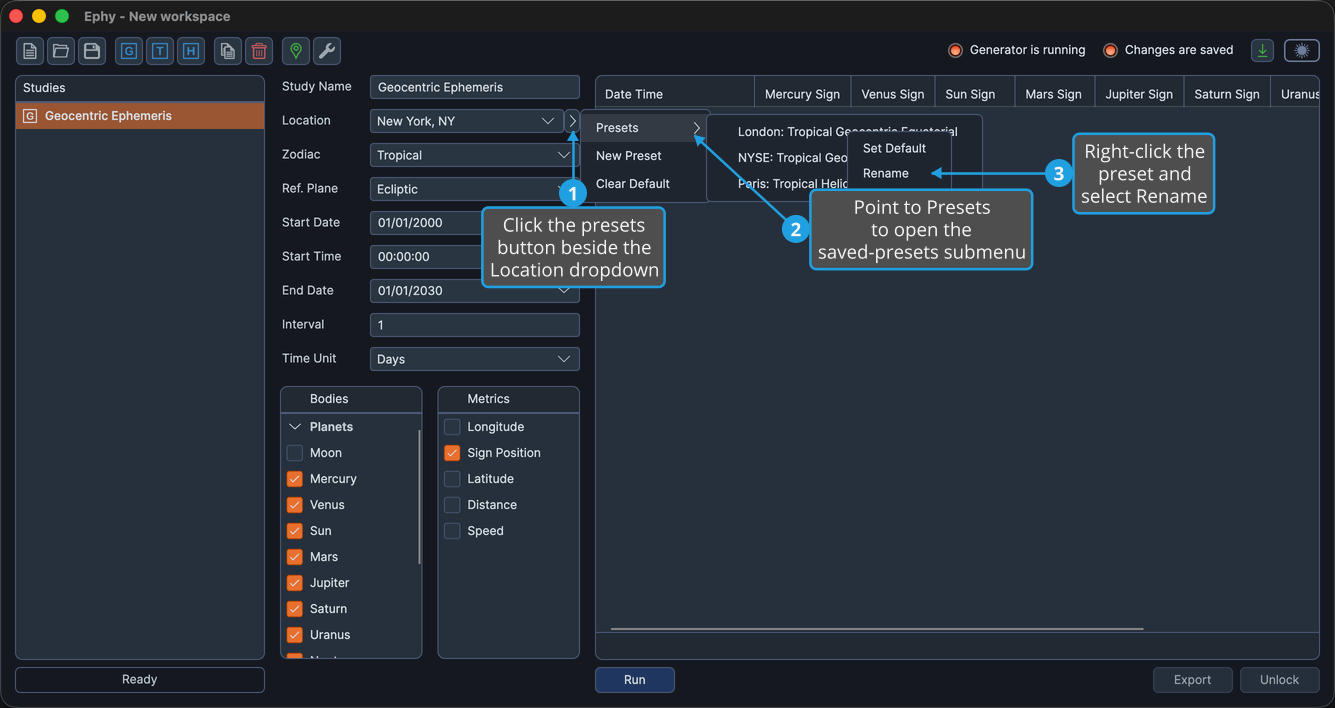Add a study with the G icon

[x=129, y=51]
